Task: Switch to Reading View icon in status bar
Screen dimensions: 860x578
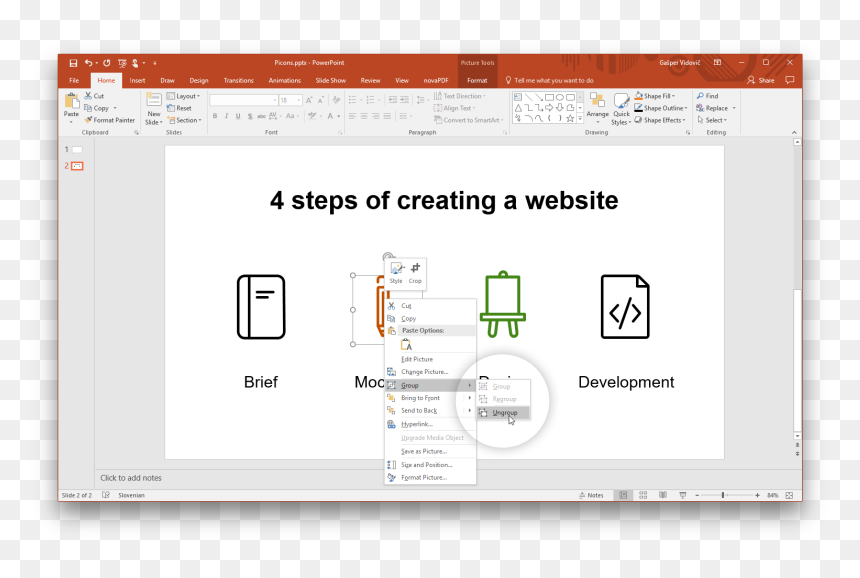Action: point(663,495)
